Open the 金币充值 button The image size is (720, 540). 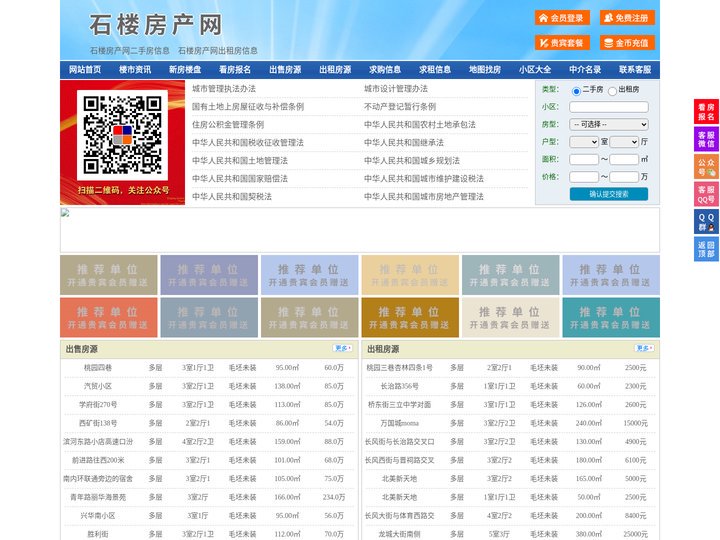(x=627, y=43)
